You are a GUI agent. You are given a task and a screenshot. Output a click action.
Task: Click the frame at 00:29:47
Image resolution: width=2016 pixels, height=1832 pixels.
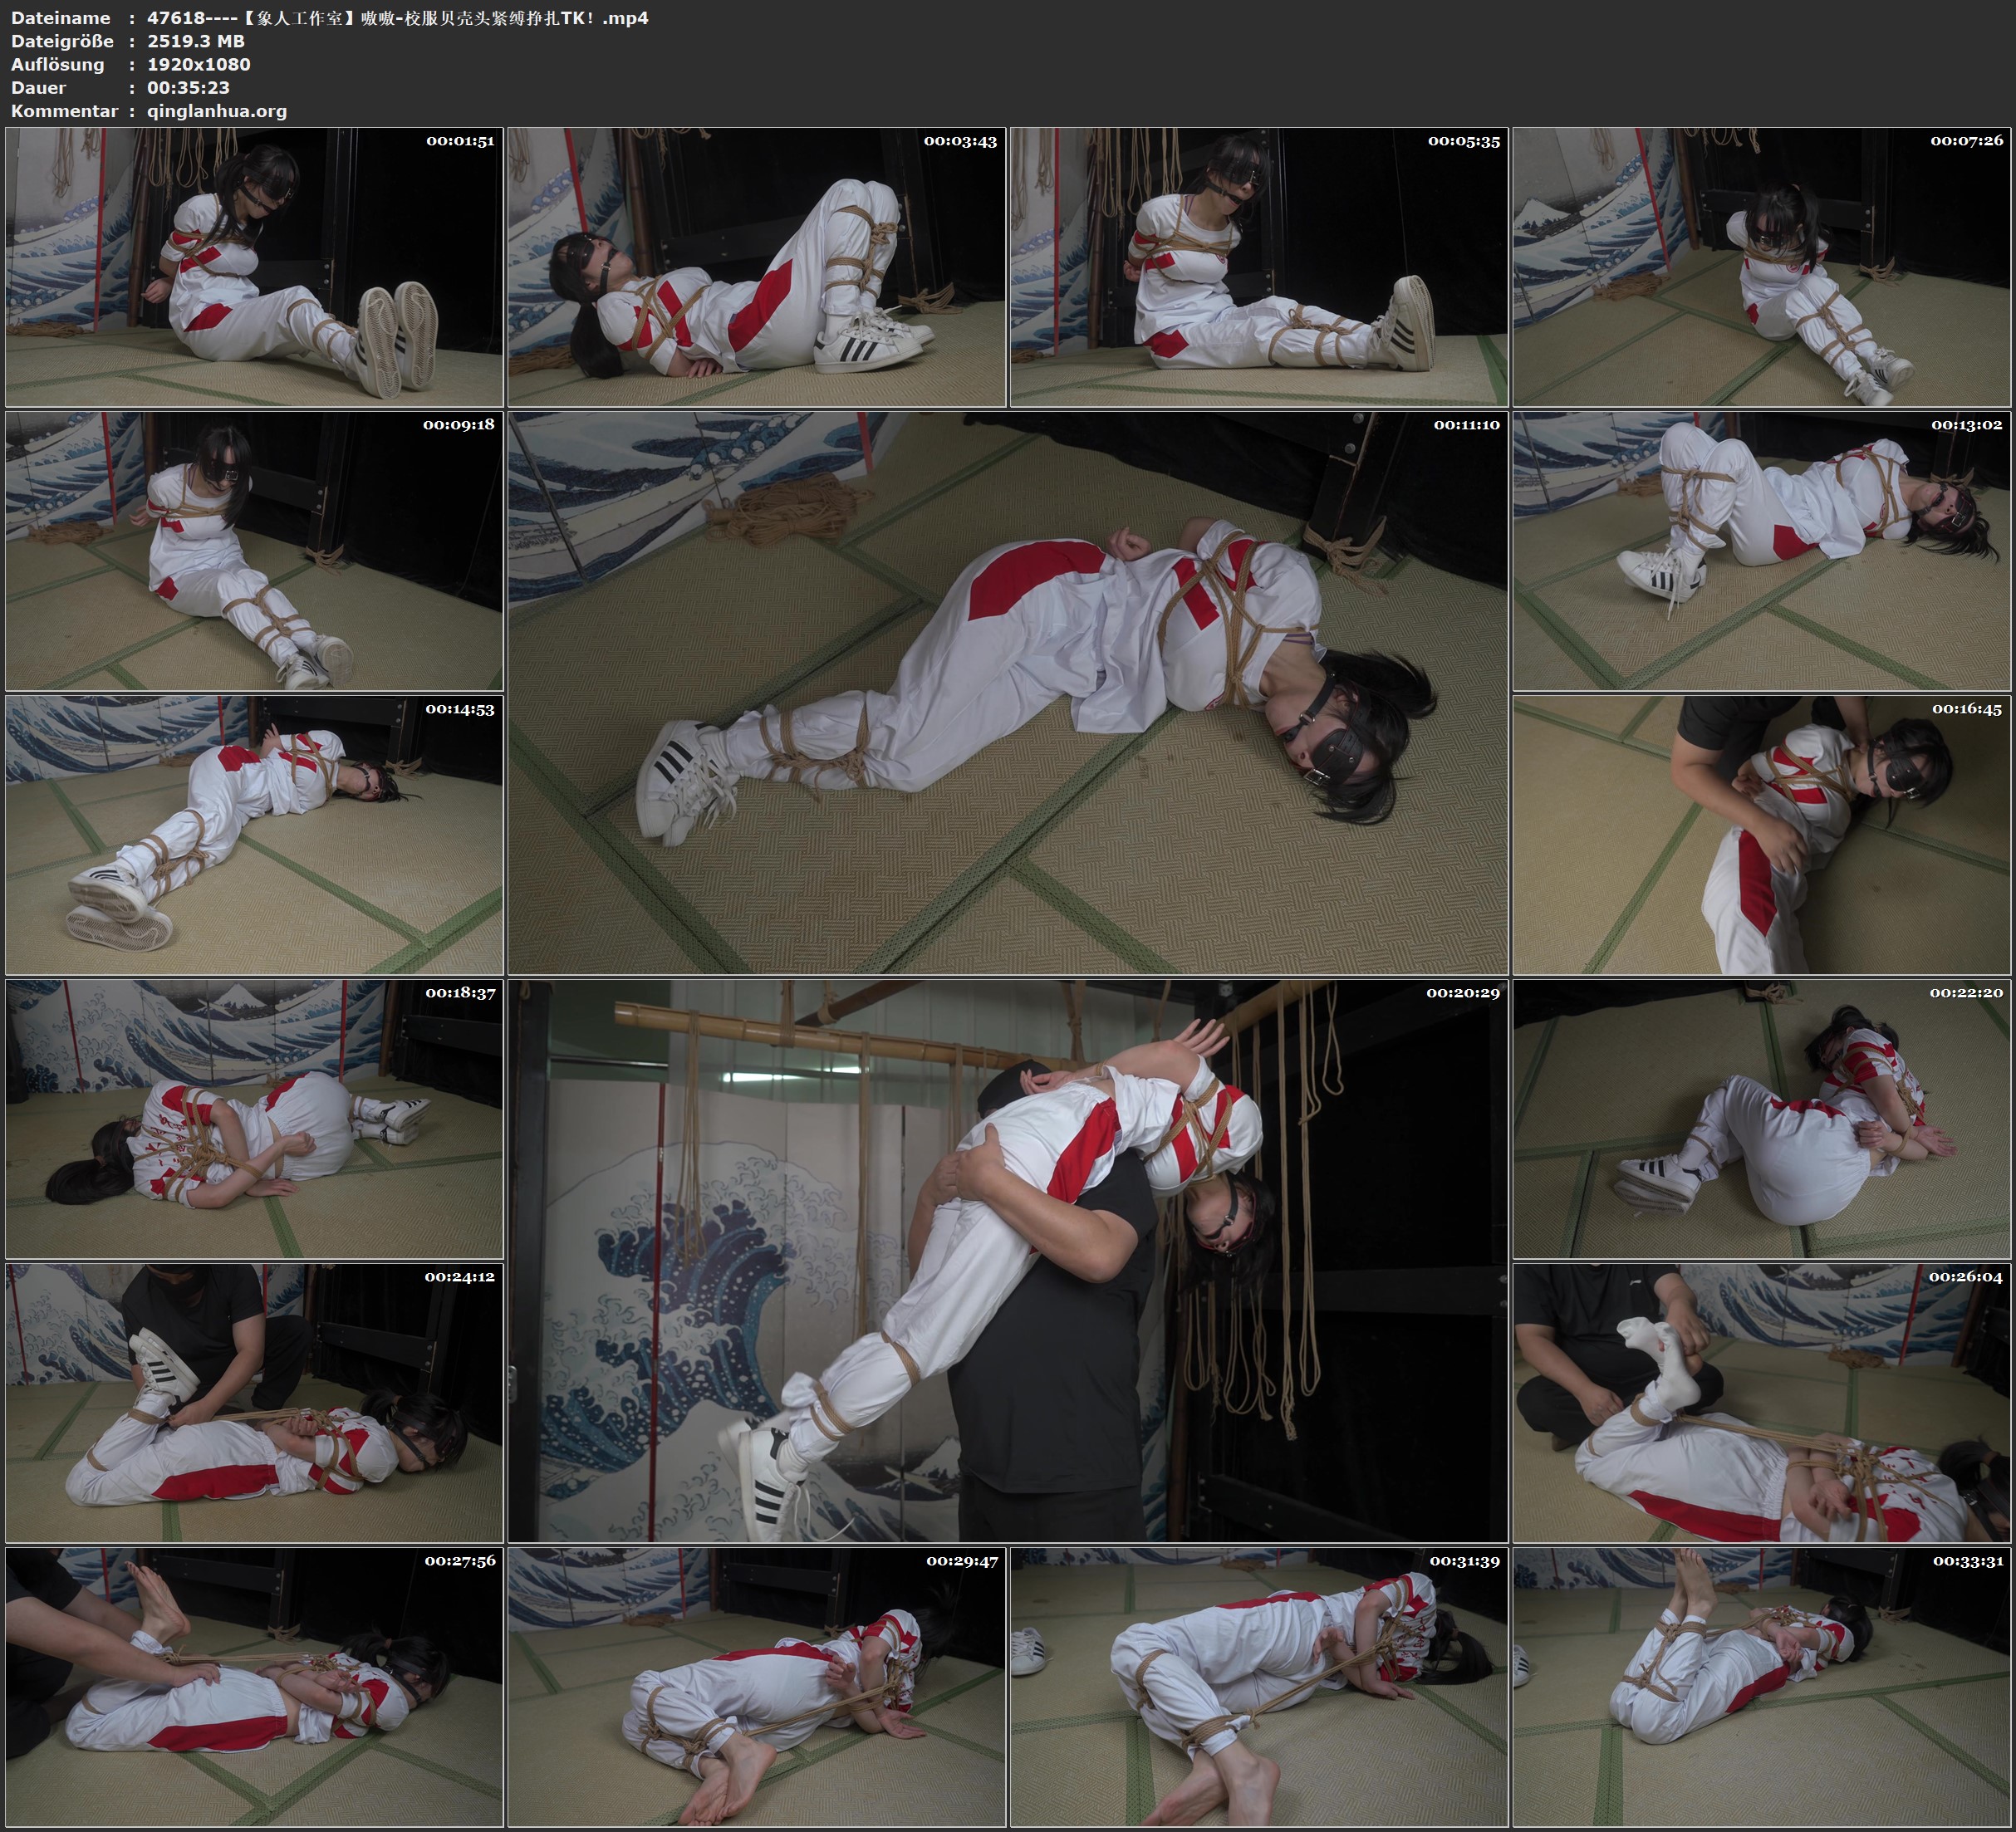point(756,1687)
